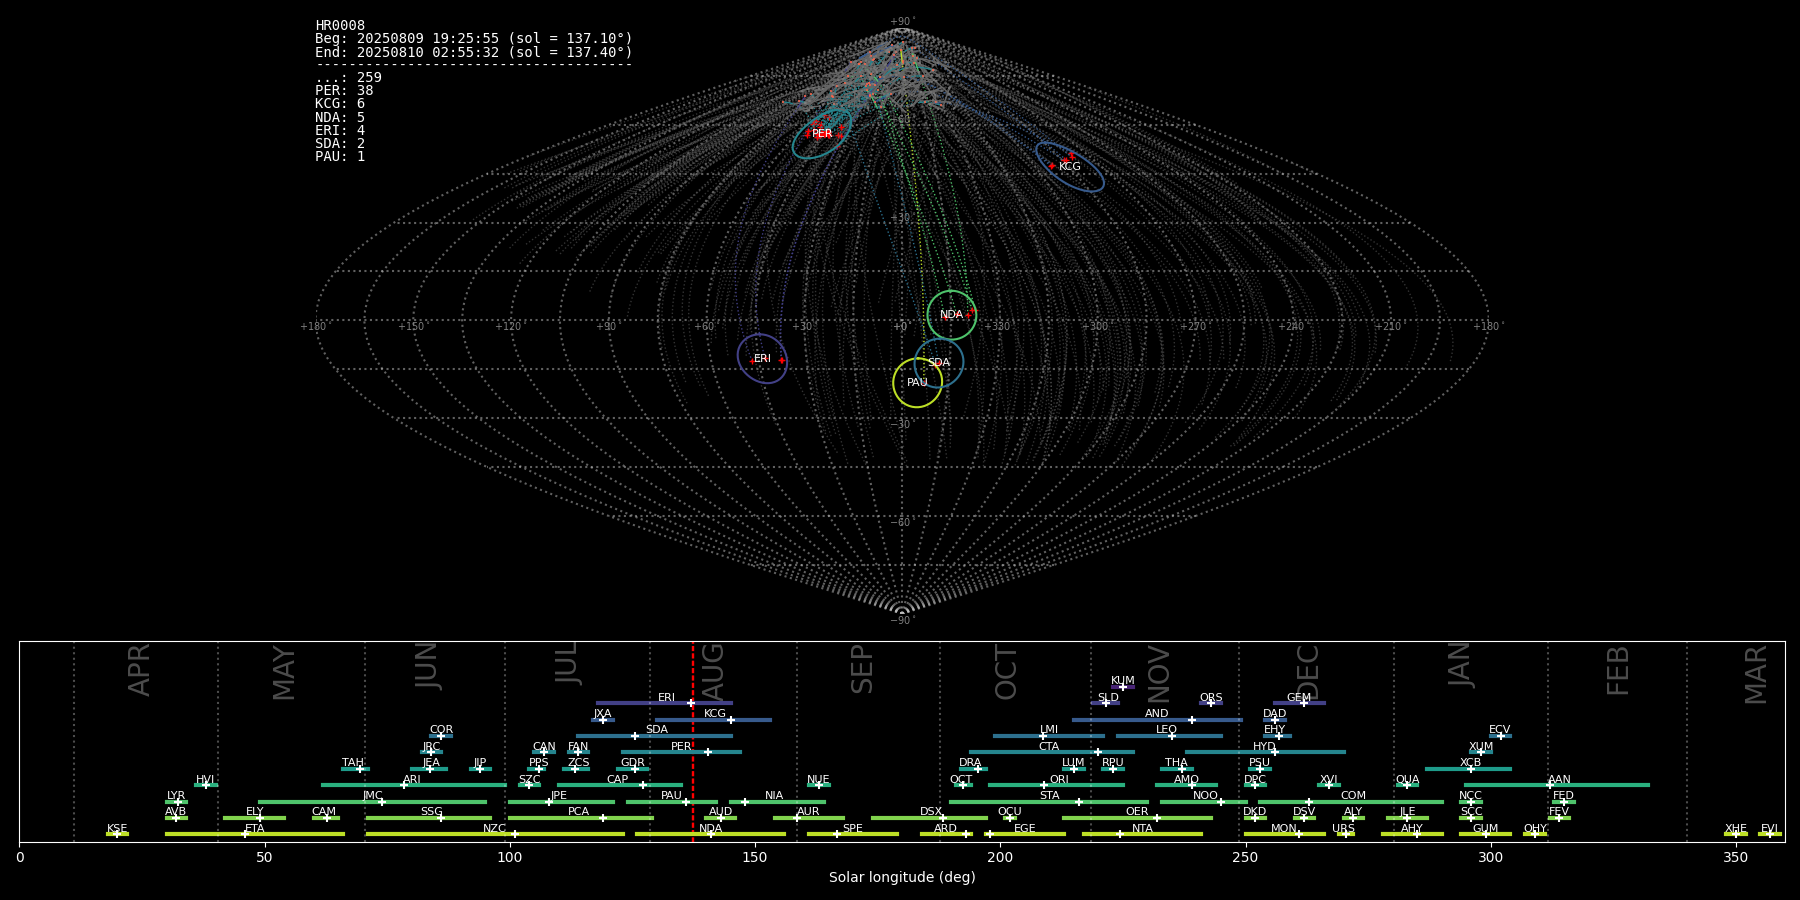Click the CAP shower bar in timeline
This screenshot has width=1800, height=900.
point(620,785)
